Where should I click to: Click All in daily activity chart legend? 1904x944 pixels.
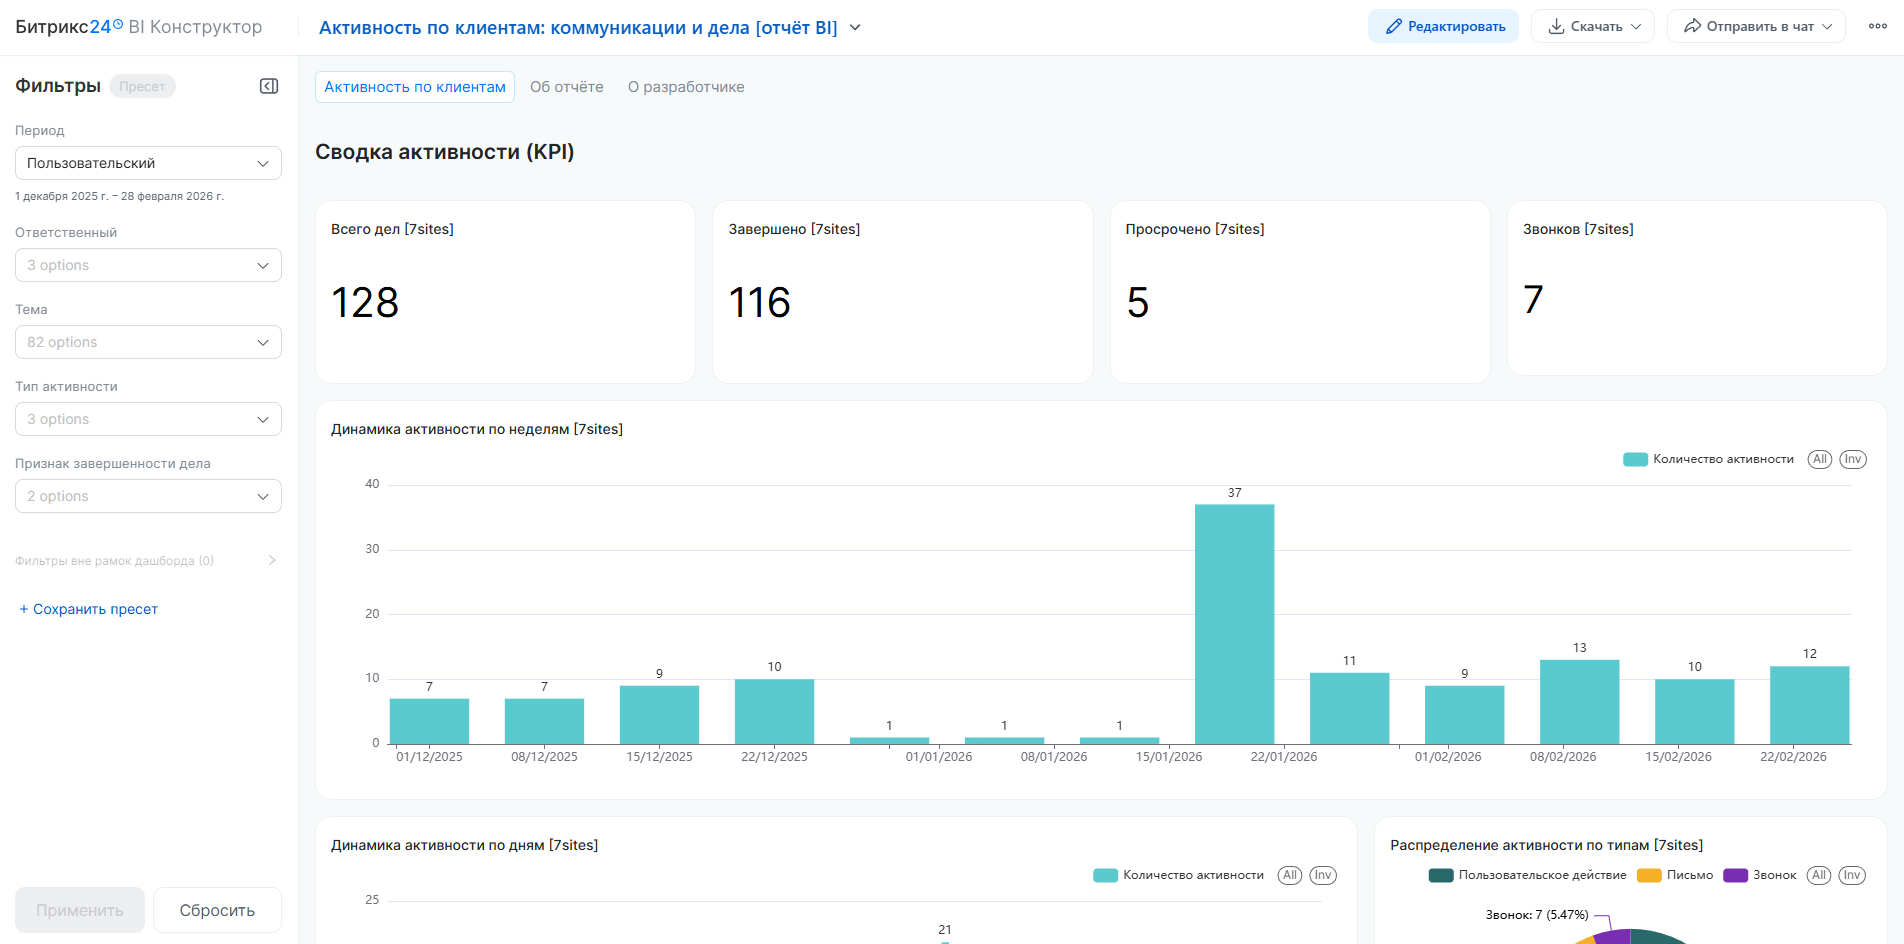click(x=1289, y=875)
